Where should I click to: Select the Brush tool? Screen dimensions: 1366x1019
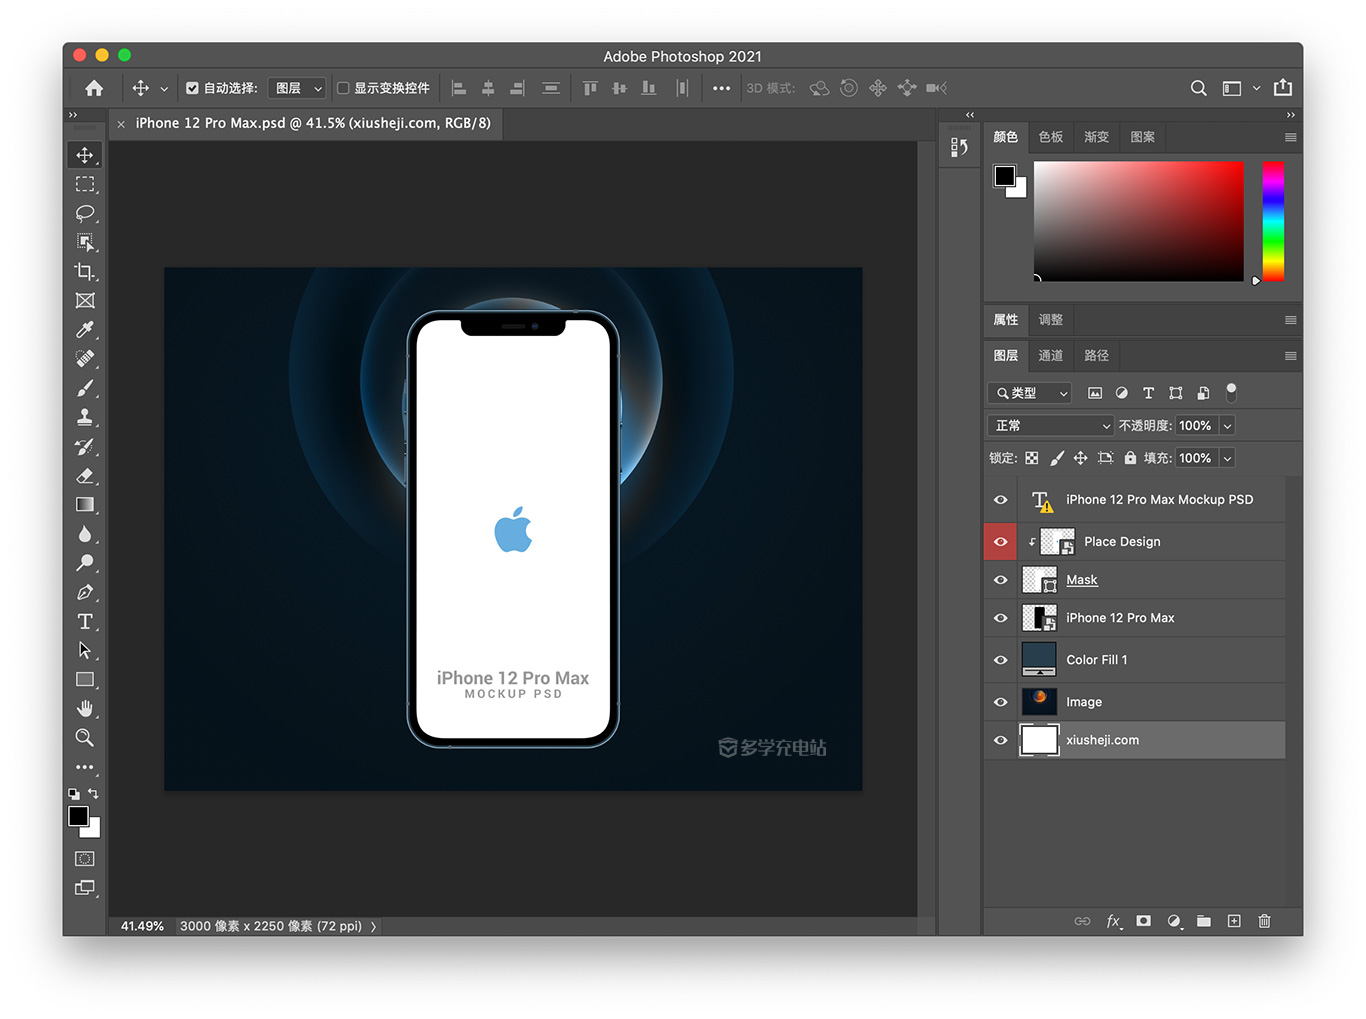[85, 388]
